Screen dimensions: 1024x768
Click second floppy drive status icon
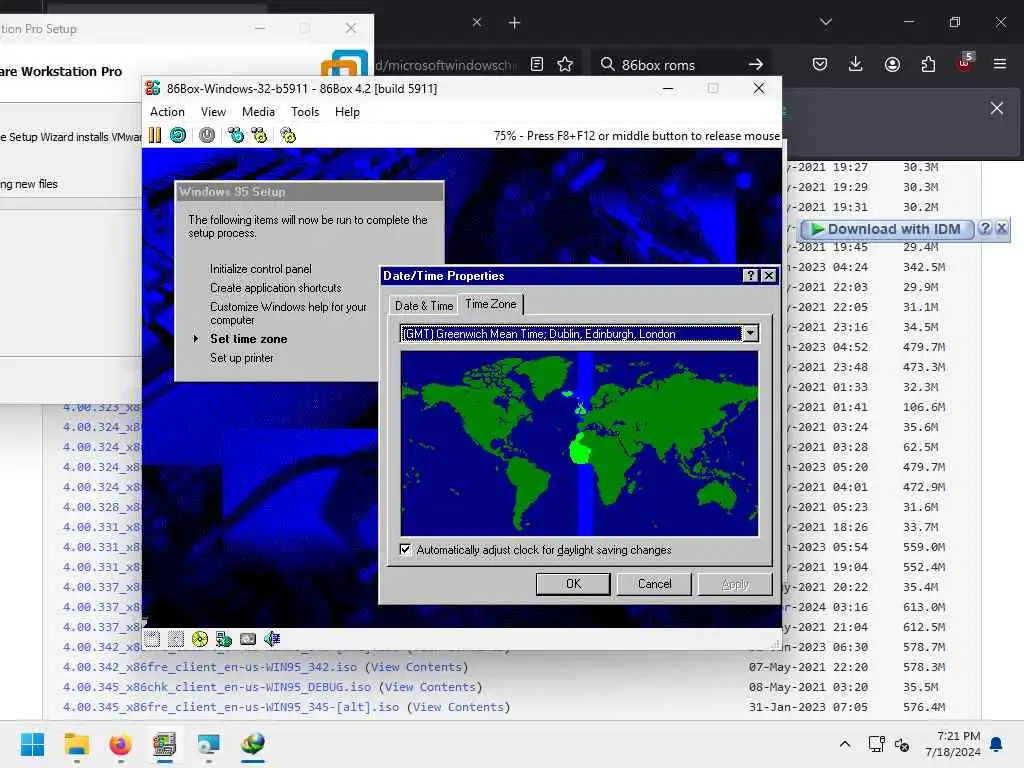click(x=176, y=639)
